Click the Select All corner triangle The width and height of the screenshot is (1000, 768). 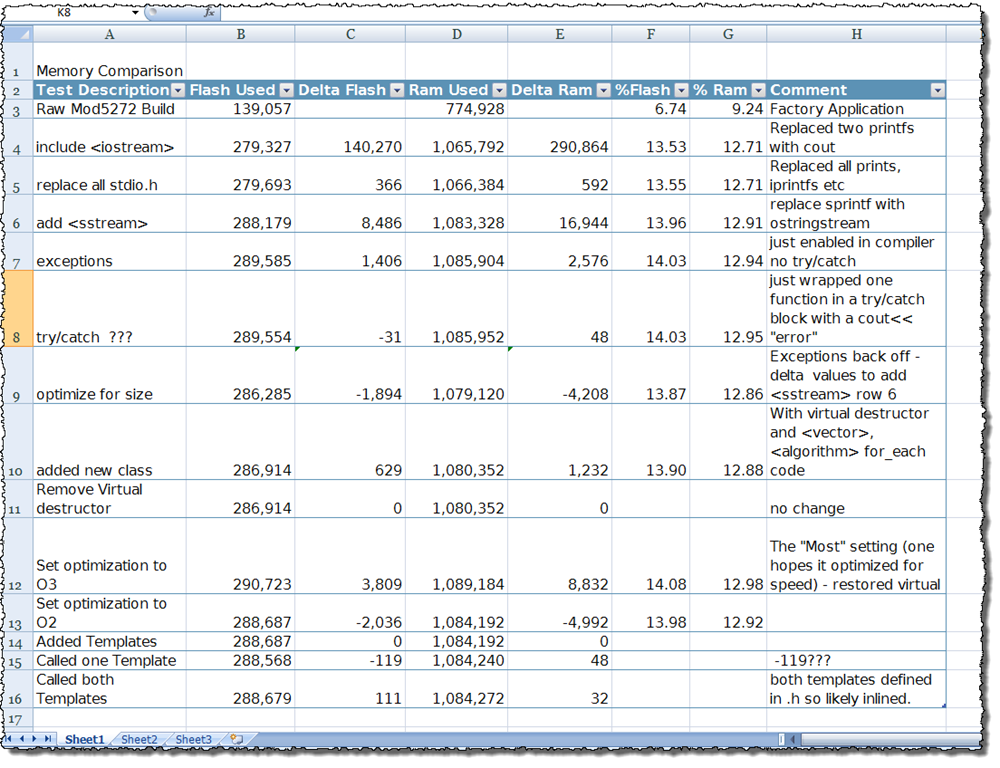coord(18,34)
